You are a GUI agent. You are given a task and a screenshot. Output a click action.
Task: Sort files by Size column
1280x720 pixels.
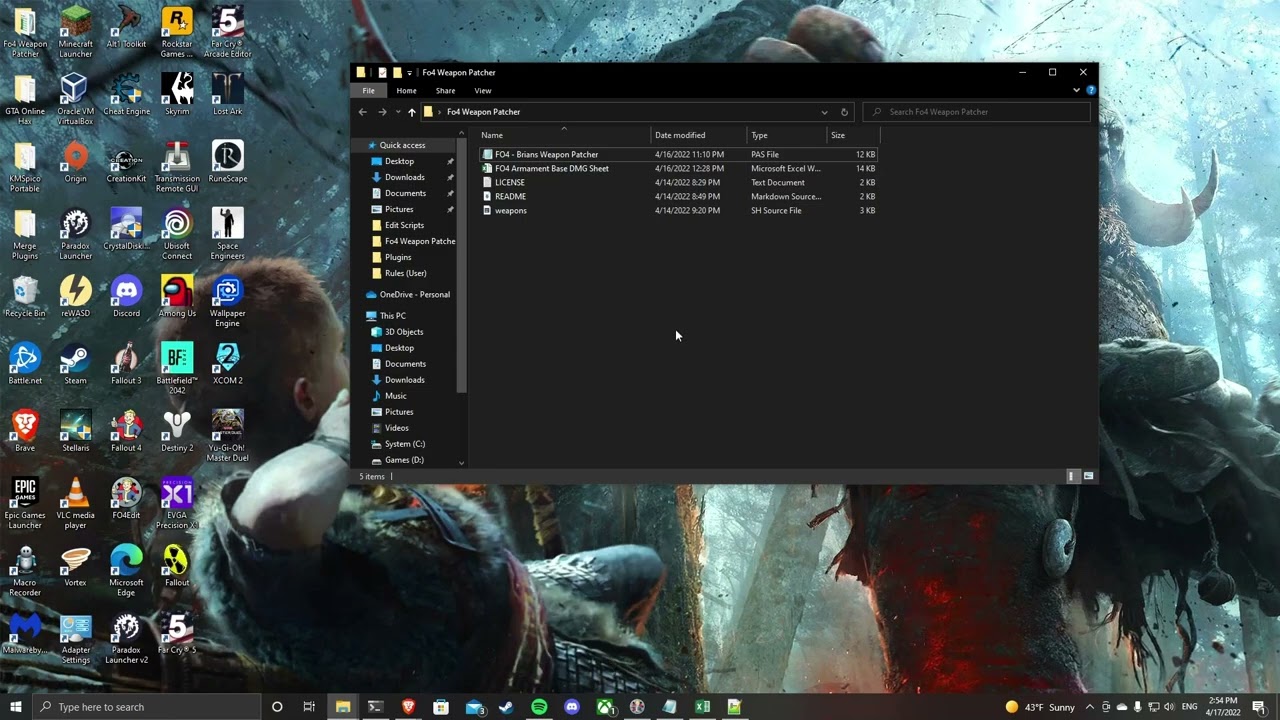tap(853, 135)
